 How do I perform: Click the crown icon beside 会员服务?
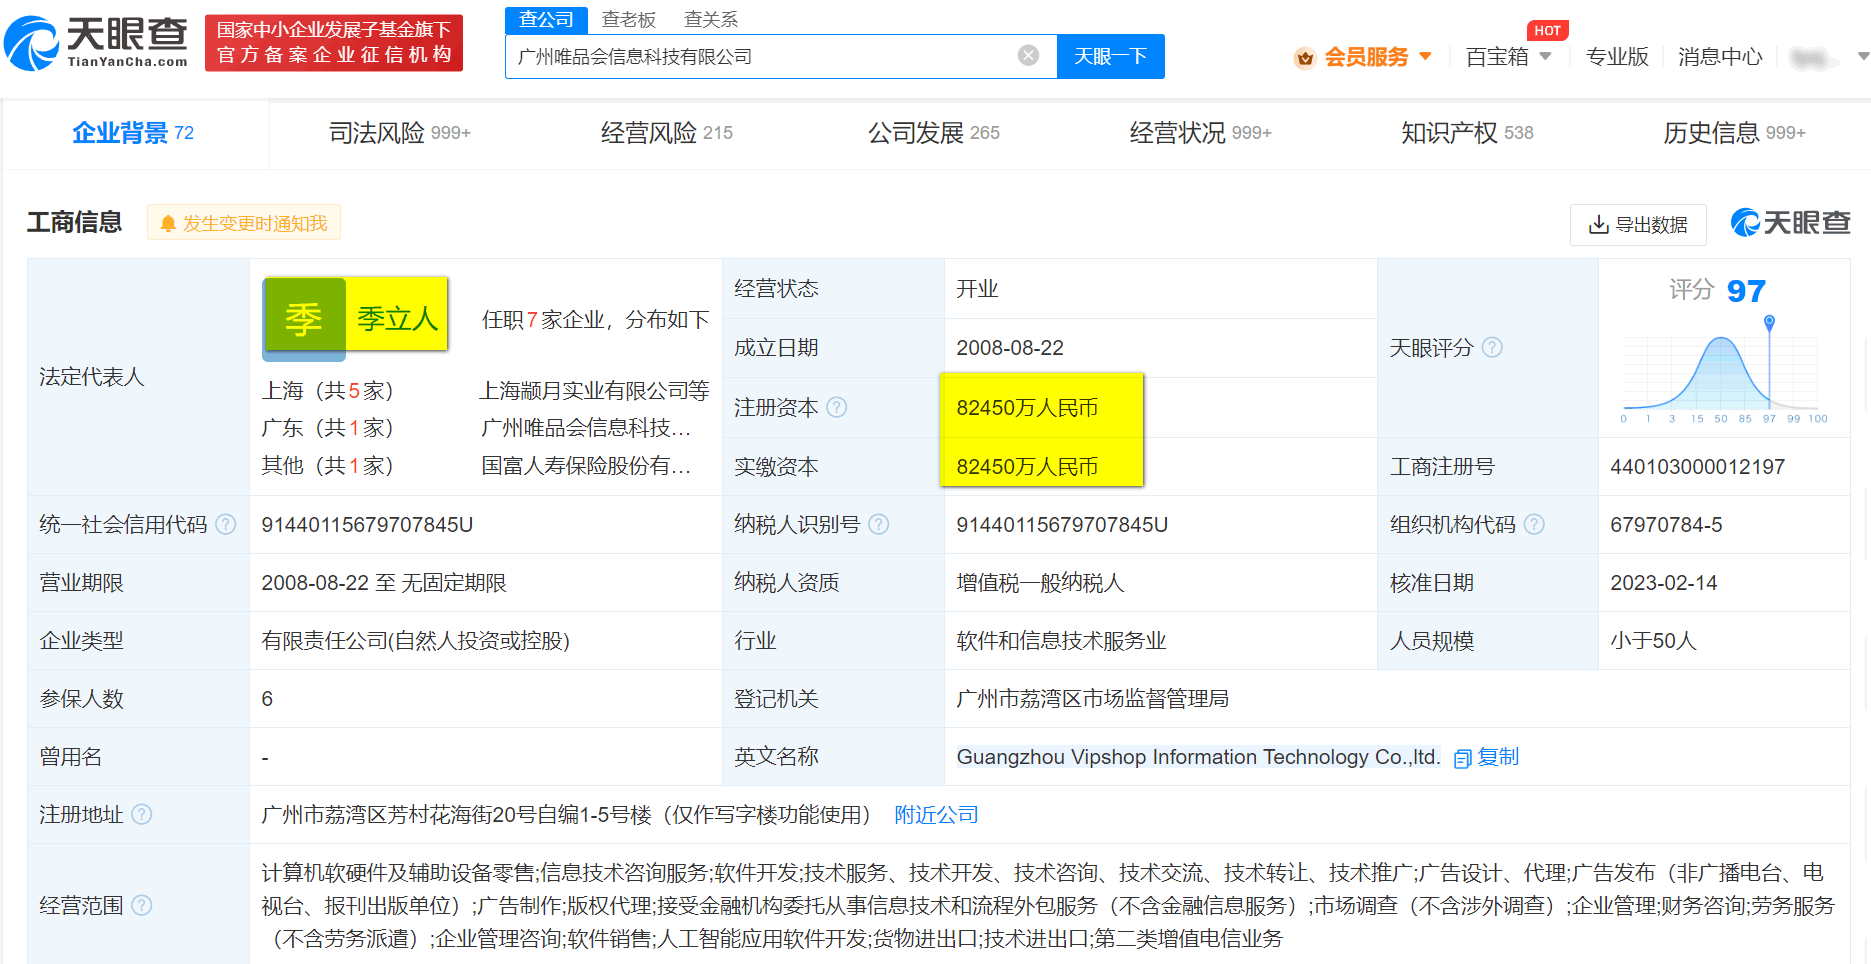coord(1304,58)
